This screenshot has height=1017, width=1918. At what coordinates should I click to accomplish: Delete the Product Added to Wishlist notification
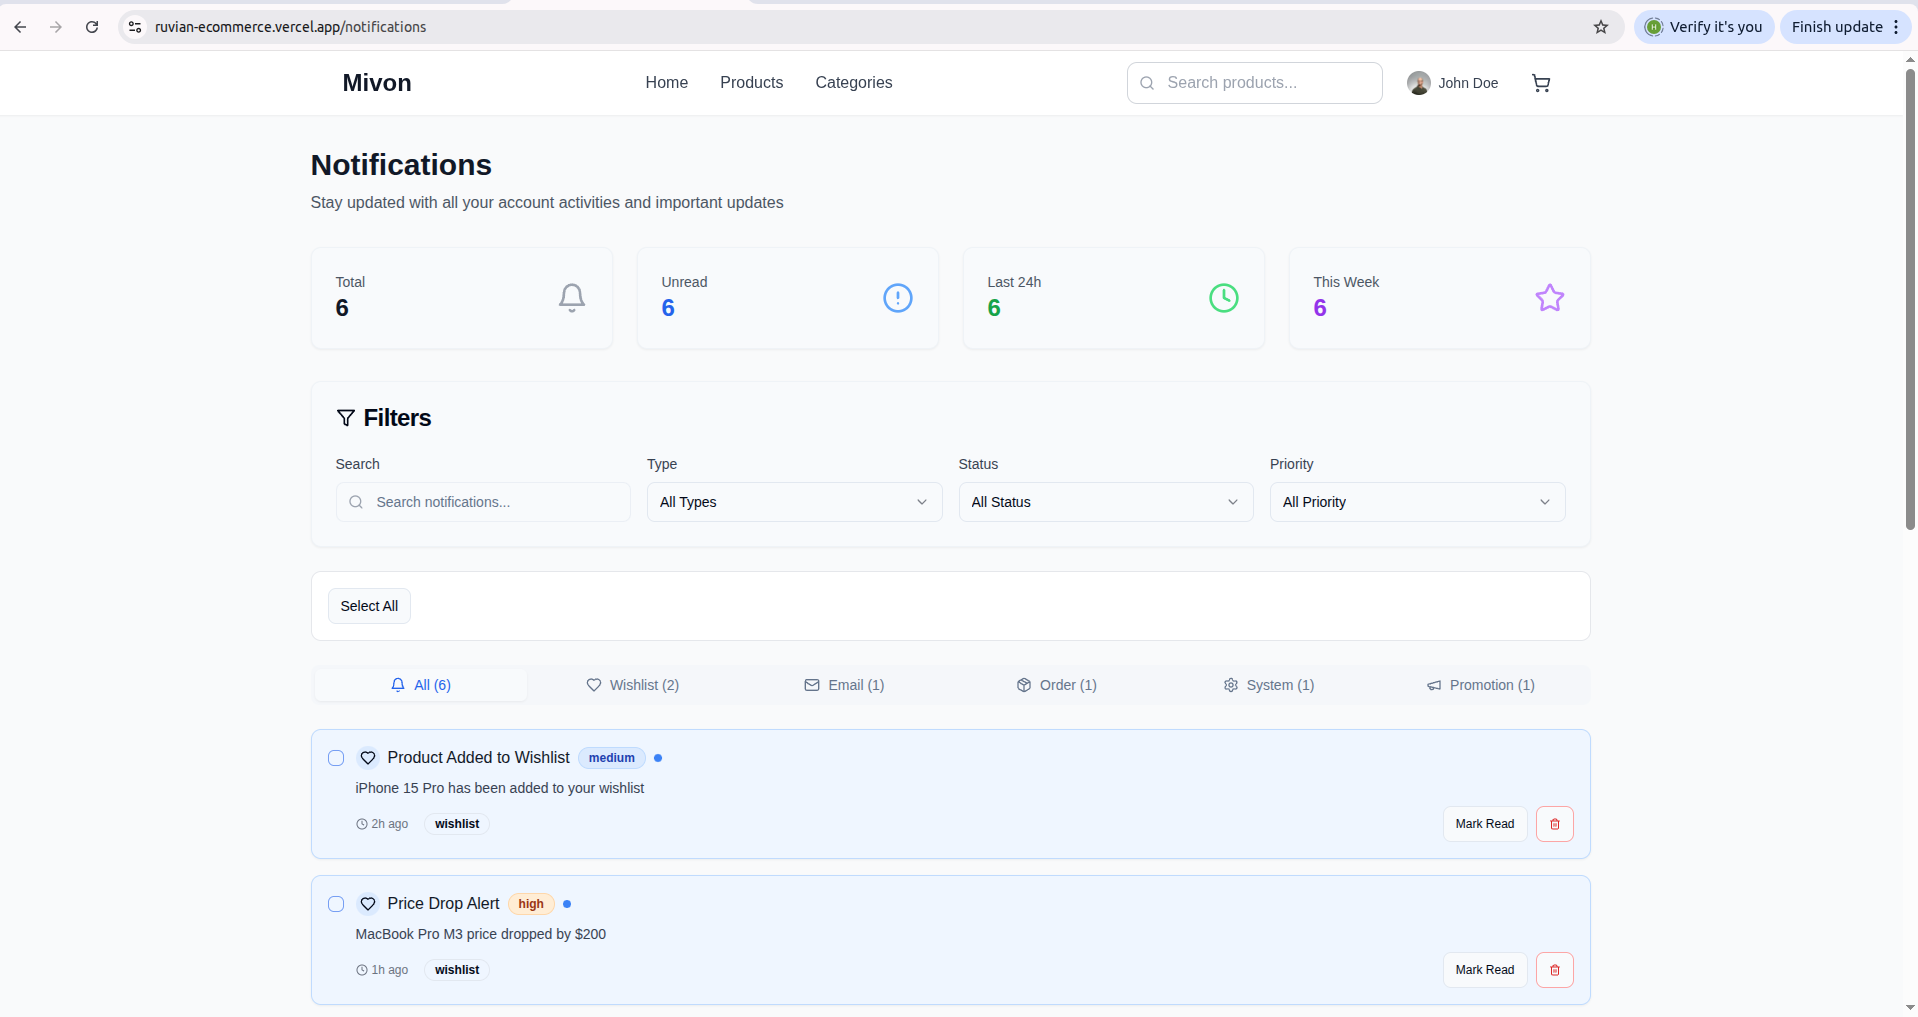1555,824
